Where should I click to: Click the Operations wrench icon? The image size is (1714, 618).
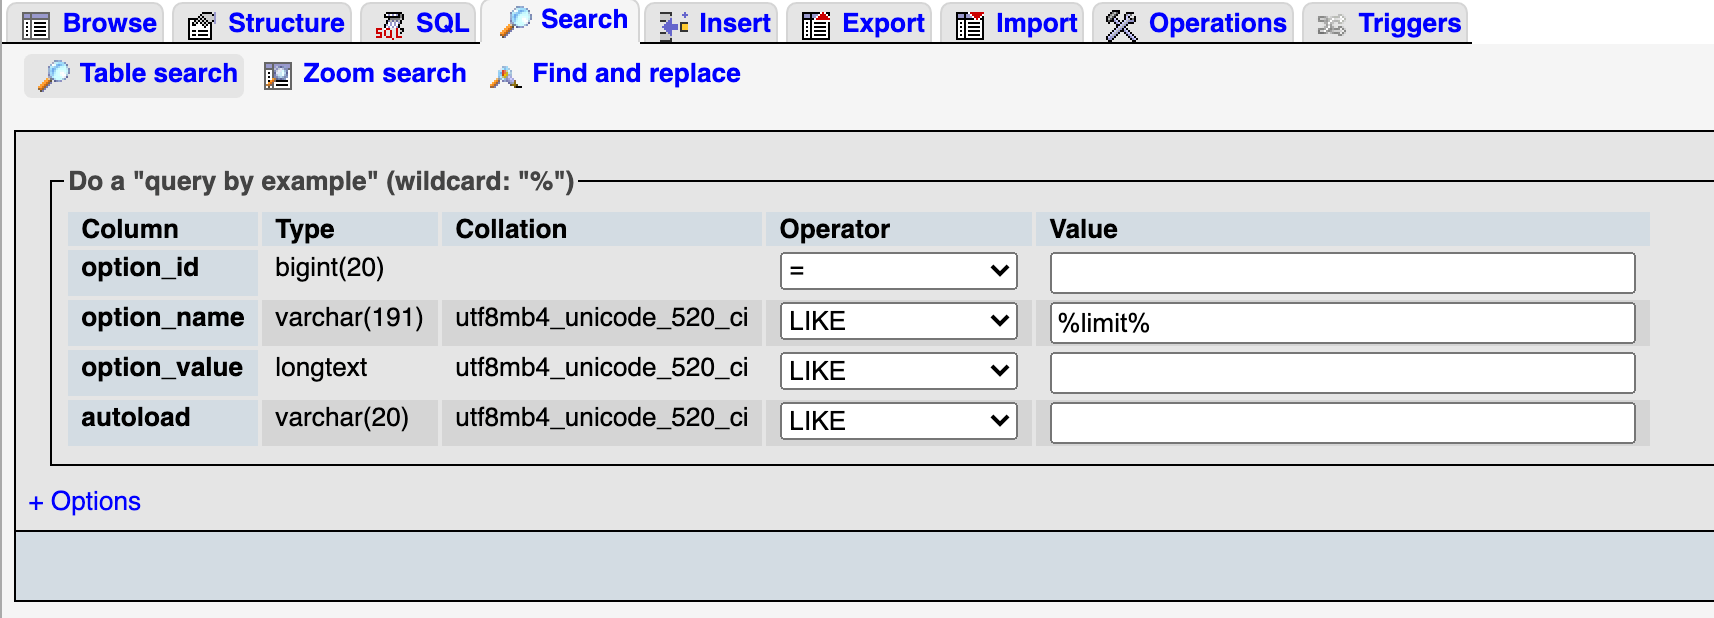(x=1121, y=25)
